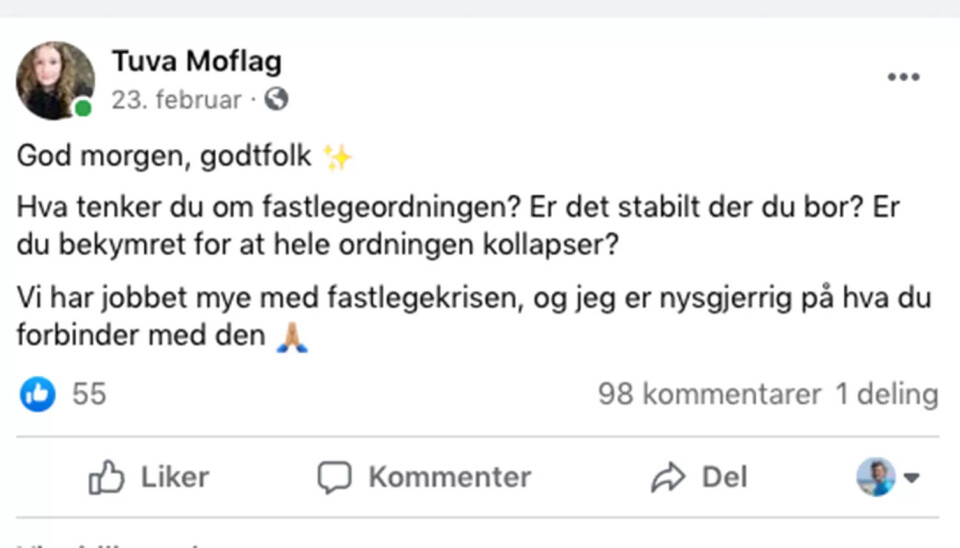The height and width of the screenshot is (548, 960).
Task: Click the praying hands emoji in post
Action: (x=293, y=336)
